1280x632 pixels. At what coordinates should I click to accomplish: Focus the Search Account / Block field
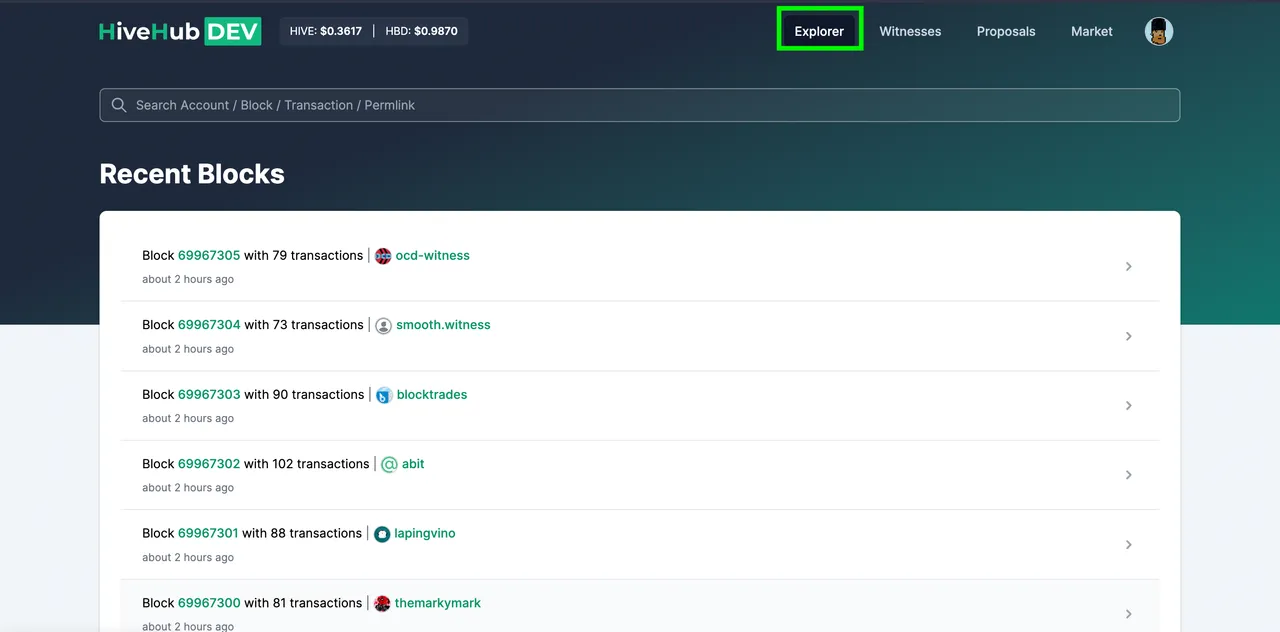[x=640, y=105]
